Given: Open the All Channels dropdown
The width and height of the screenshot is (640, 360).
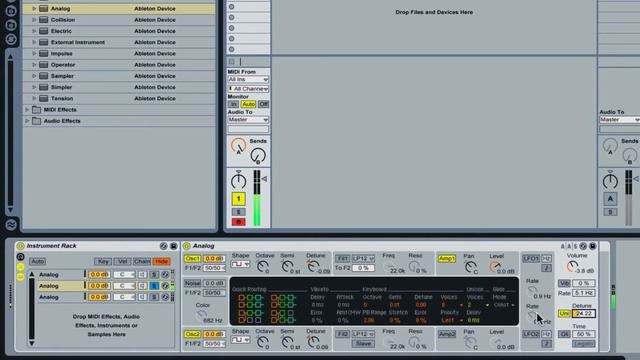Looking at the screenshot, I should pyautogui.click(x=248, y=89).
